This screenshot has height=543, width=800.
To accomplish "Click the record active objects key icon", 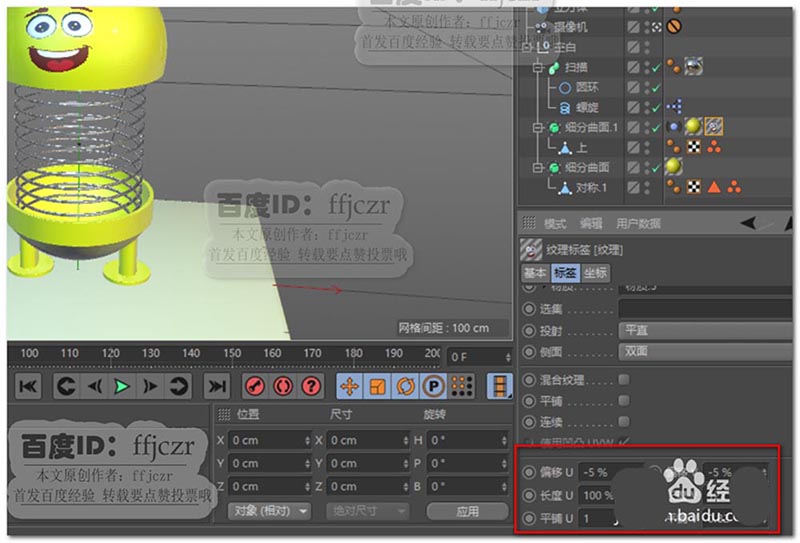I will 255,386.
